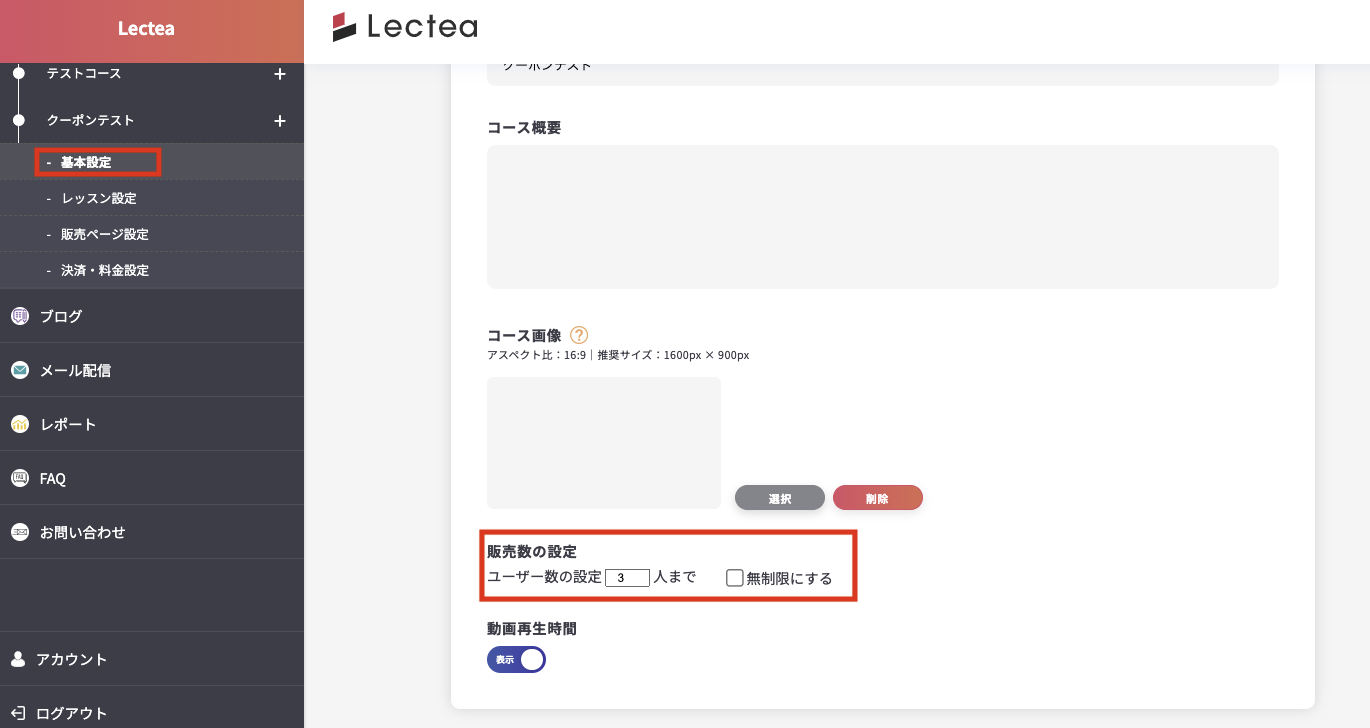Click the 削除 delete image button
Screen dimensions: 1370x728
point(878,498)
